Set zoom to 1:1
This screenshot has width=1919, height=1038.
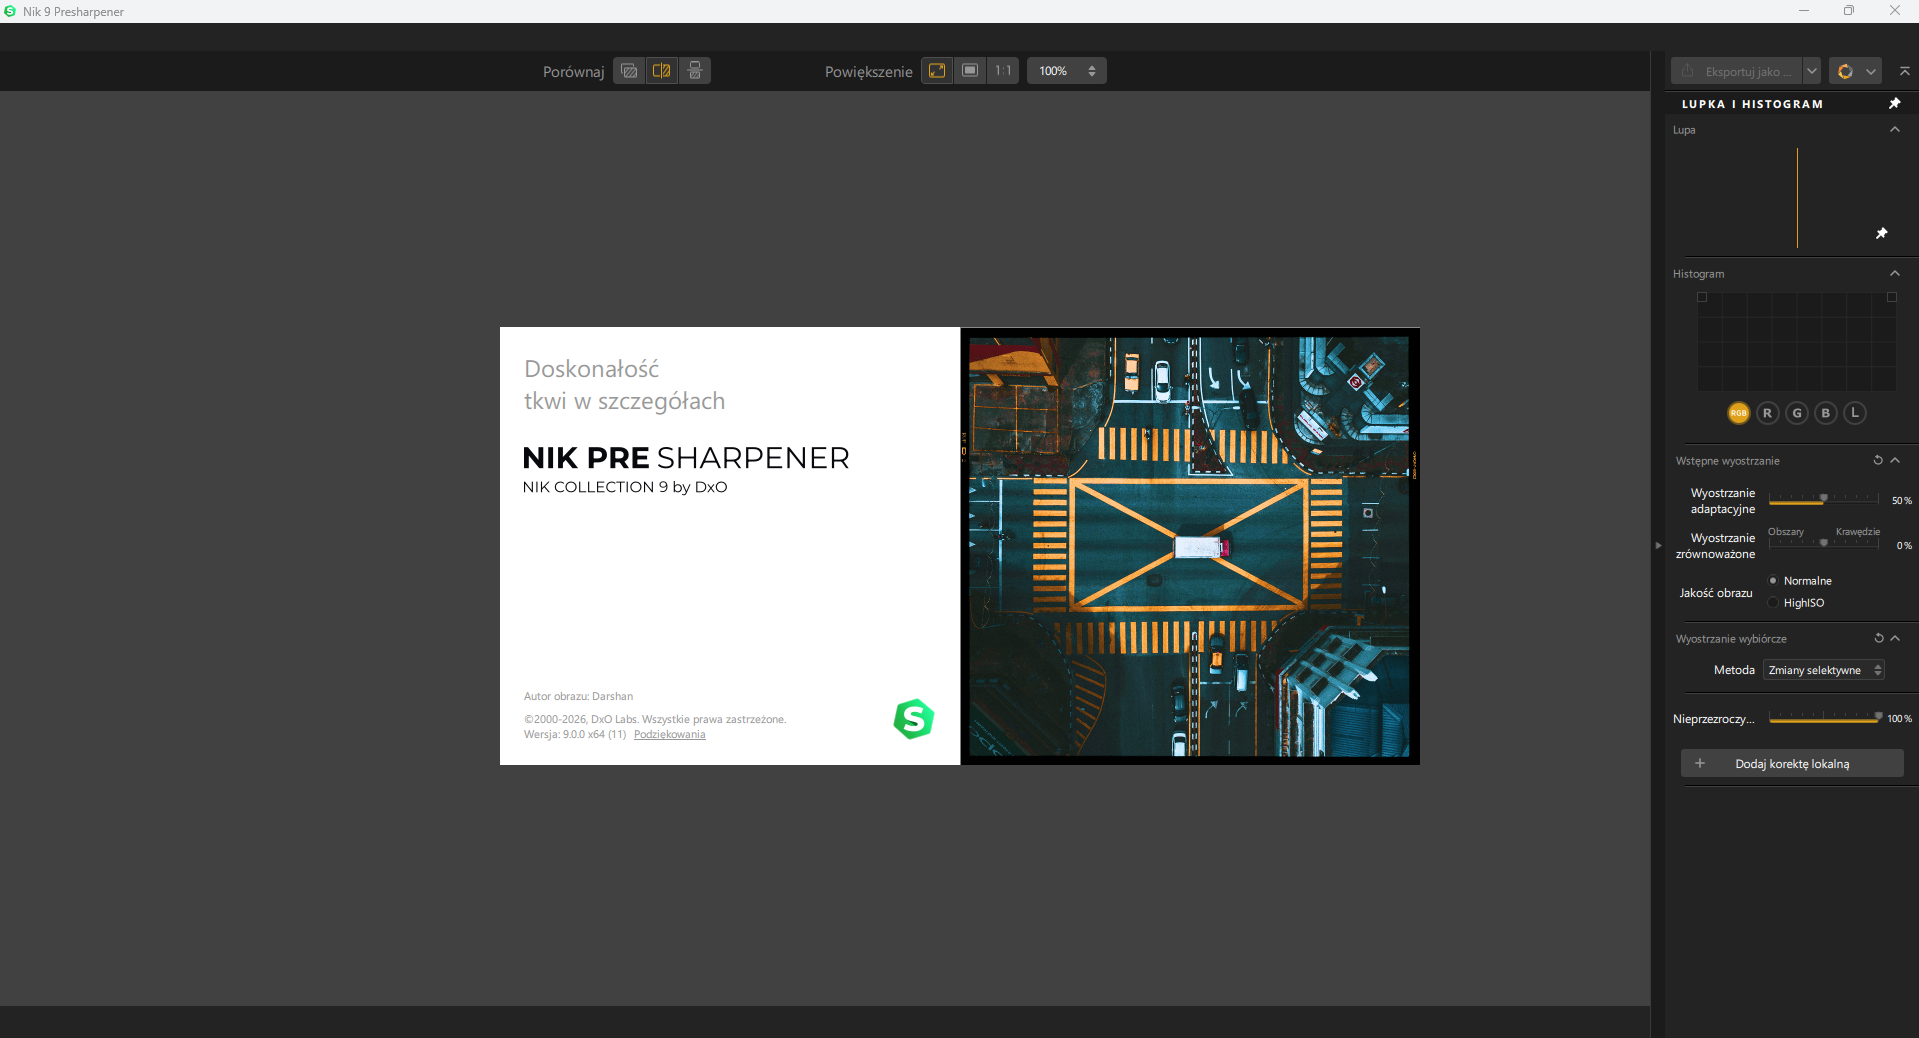tap(1003, 71)
